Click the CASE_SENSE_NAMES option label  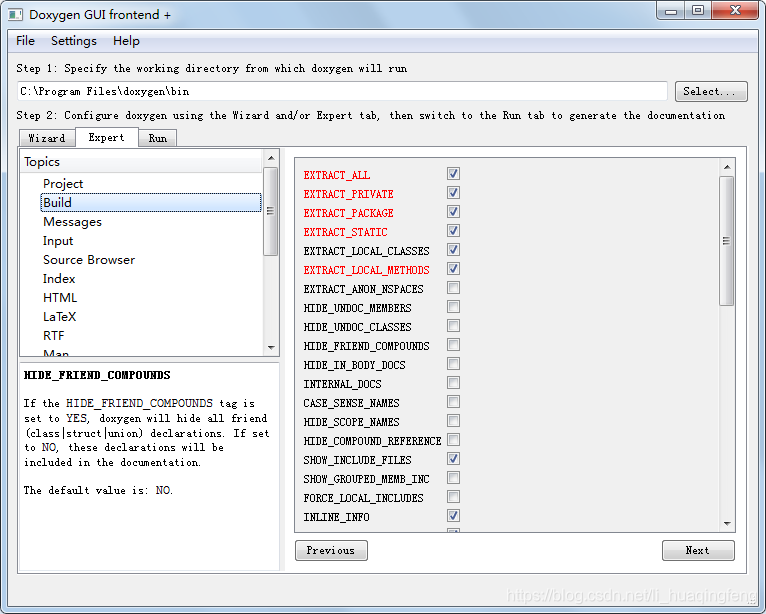coord(351,403)
